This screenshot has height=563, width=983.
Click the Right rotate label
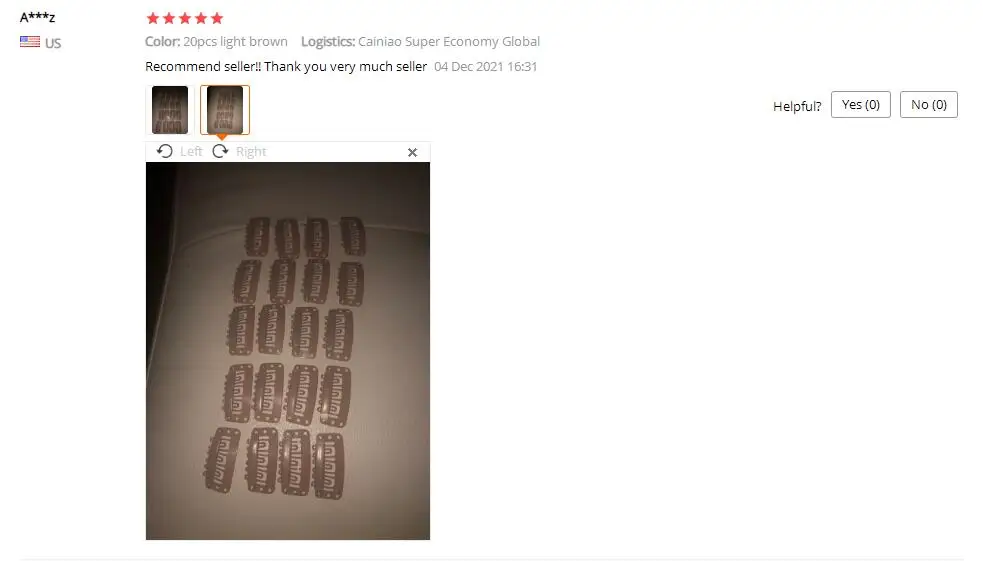(251, 152)
